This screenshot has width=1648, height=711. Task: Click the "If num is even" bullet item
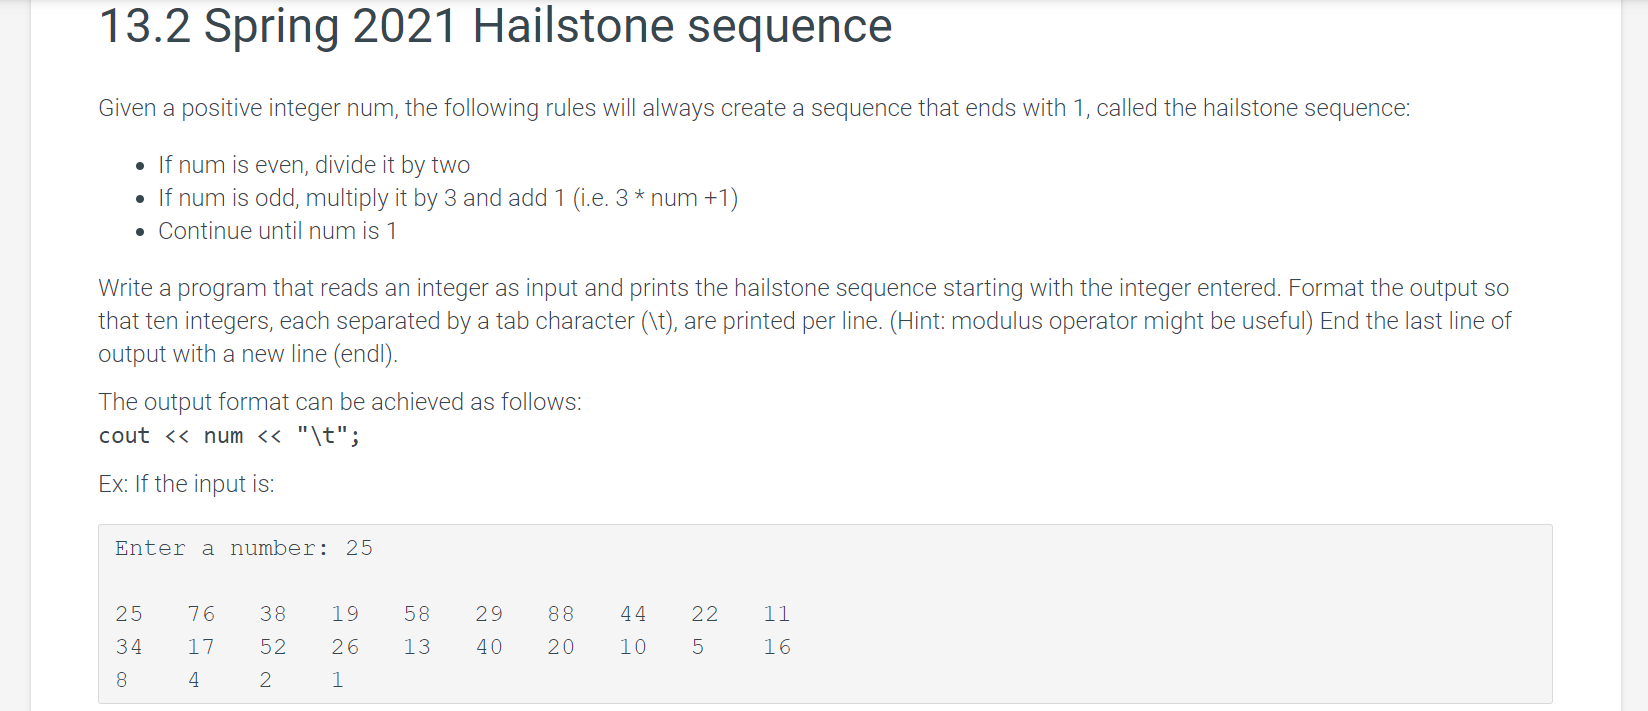pos(314,165)
